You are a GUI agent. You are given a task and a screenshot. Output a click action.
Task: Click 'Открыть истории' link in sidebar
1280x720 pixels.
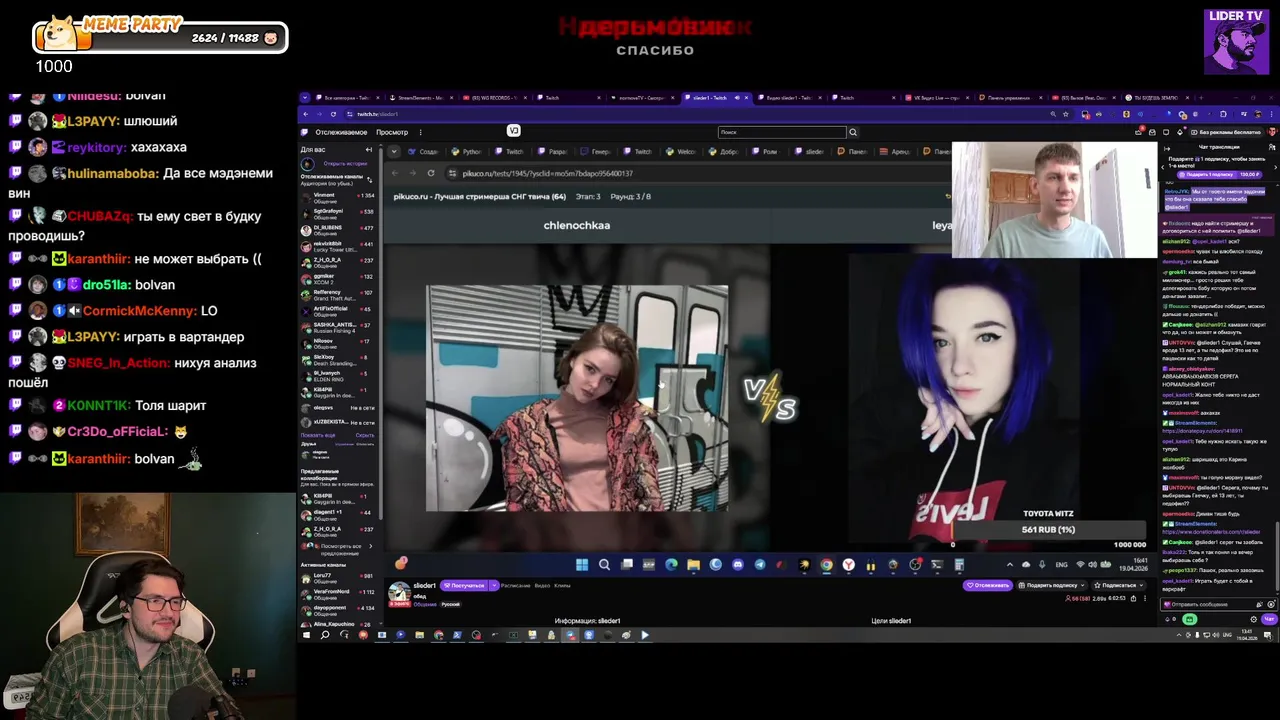345,164
